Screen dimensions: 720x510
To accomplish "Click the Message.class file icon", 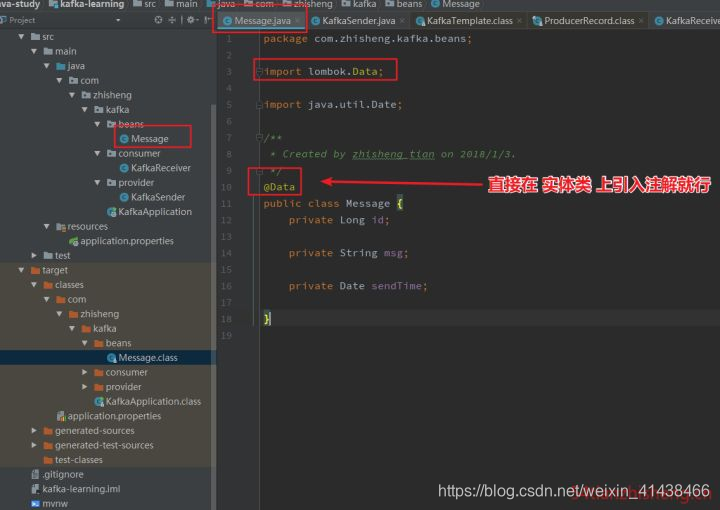I will click(111, 358).
